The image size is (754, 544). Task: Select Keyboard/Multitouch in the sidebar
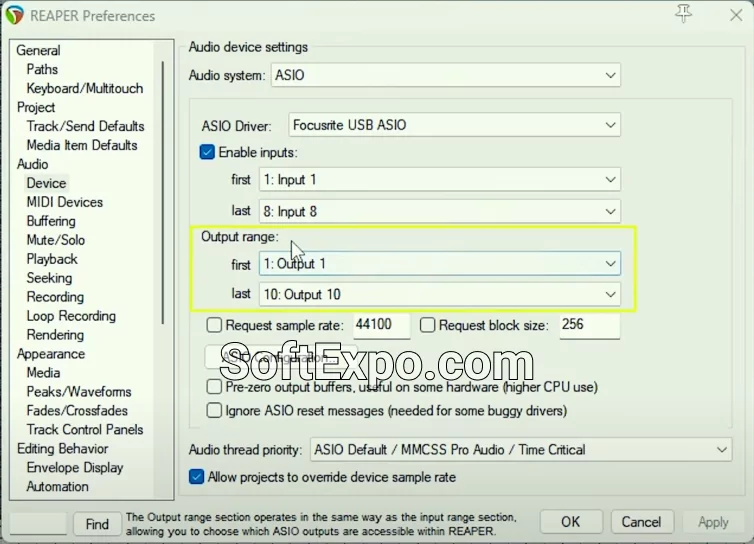pyautogui.click(x=84, y=88)
